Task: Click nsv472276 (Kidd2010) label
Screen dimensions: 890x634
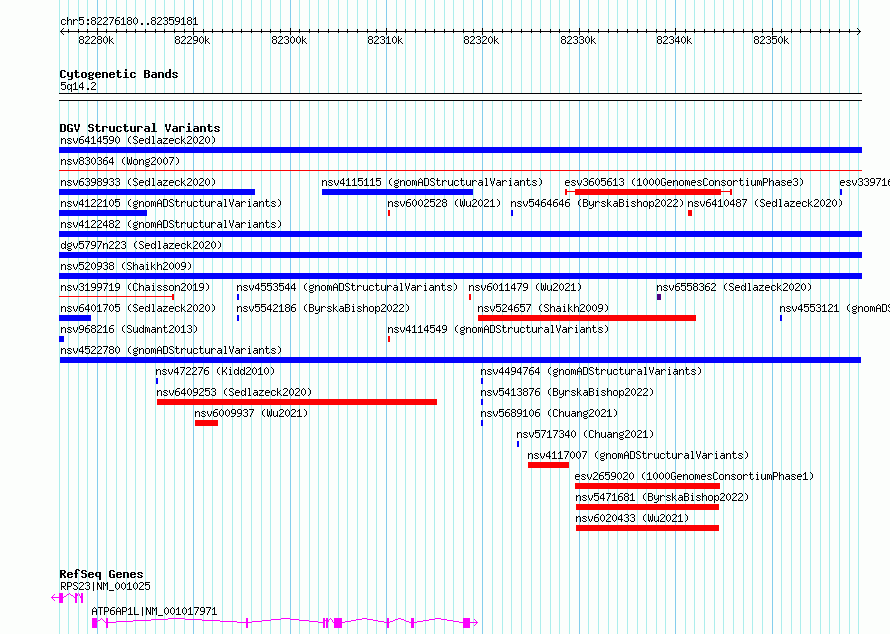Action: (x=215, y=371)
